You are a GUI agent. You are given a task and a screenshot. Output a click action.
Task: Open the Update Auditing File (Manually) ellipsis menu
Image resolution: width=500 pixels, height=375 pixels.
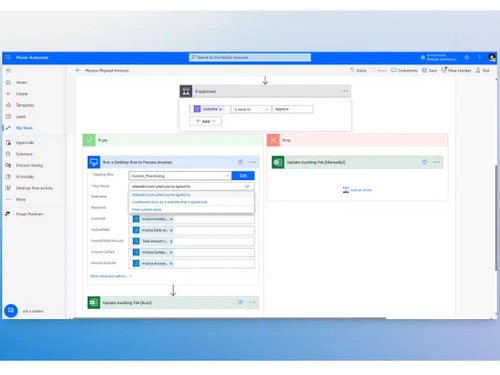(x=437, y=162)
